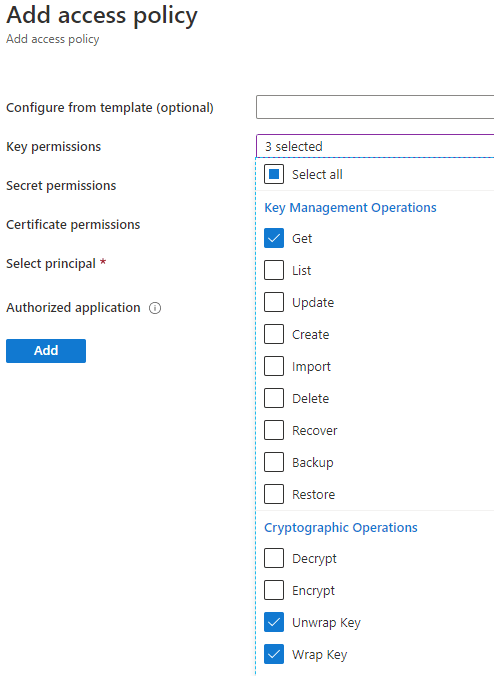Select the Delete permission checkbox
The image size is (494, 676).
click(x=274, y=398)
